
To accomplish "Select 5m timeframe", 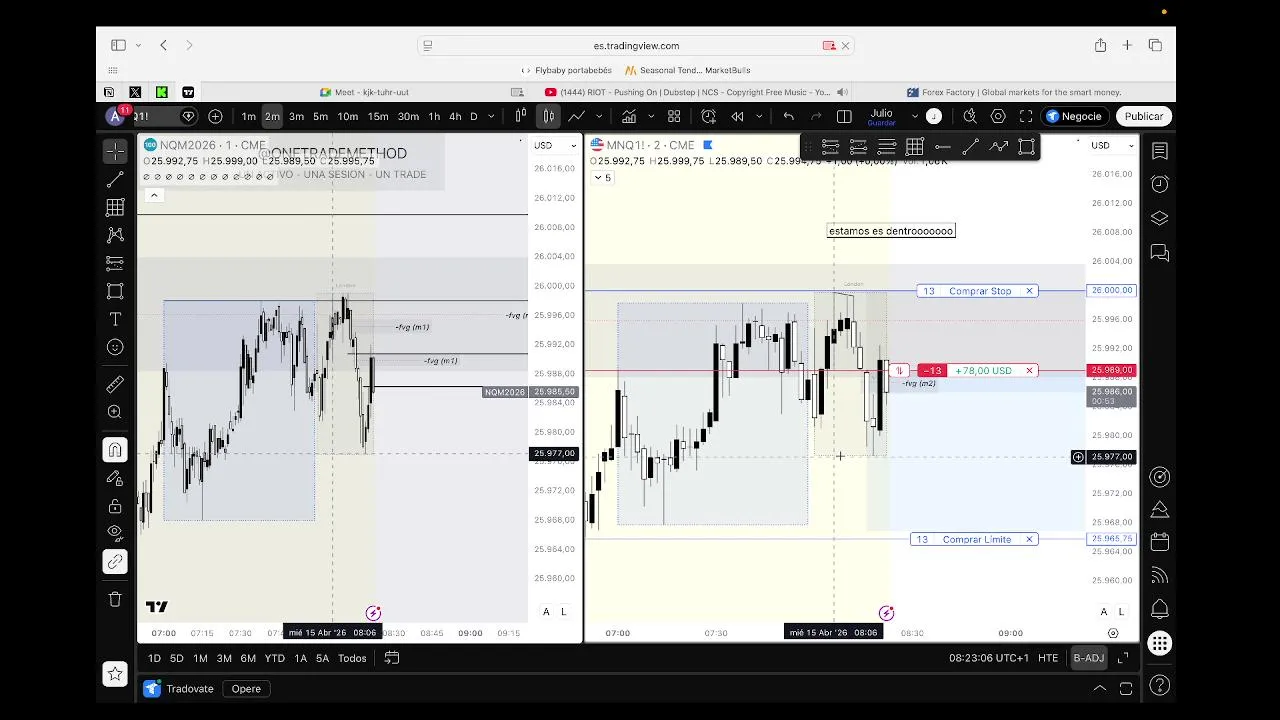I will (320, 116).
